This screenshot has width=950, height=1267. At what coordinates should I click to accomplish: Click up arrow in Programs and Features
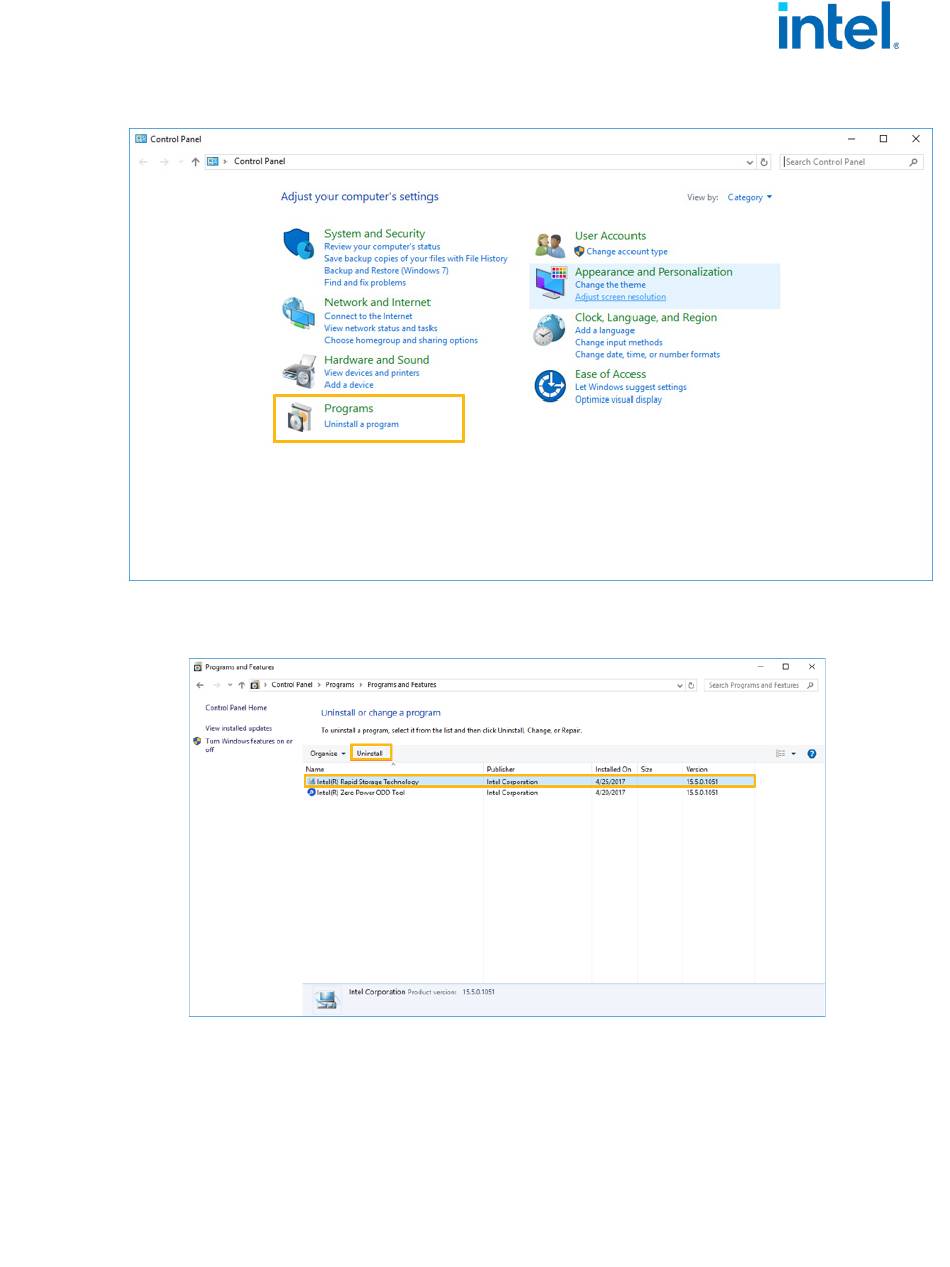tap(241, 685)
